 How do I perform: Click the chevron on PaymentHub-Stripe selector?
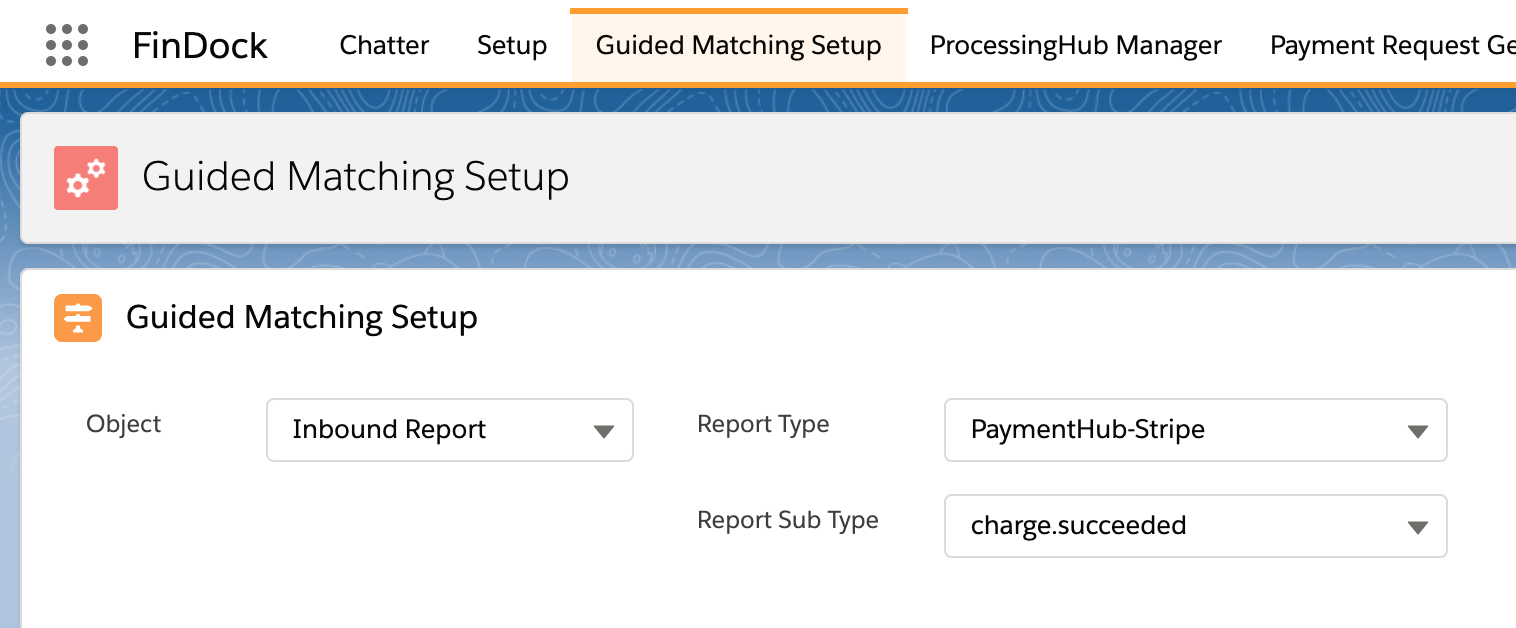[x=1417, y=430]
